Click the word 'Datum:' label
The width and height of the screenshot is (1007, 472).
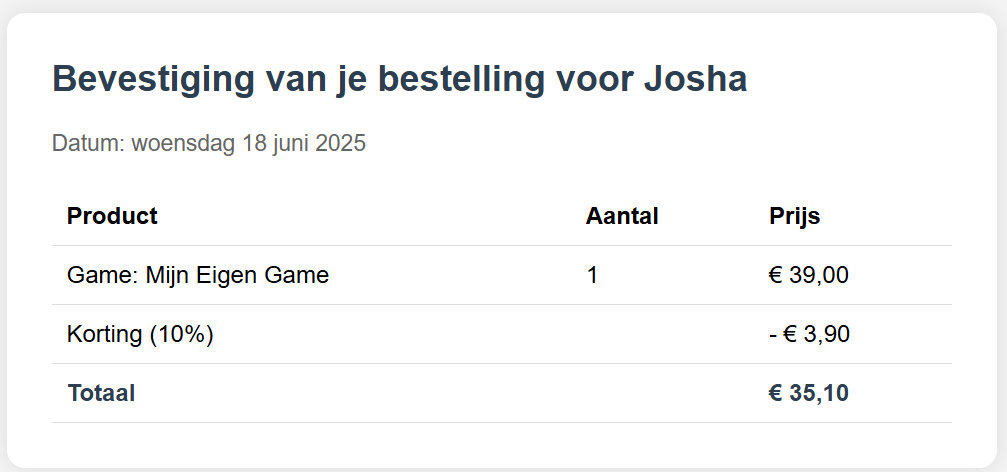[x=89, y=143]
